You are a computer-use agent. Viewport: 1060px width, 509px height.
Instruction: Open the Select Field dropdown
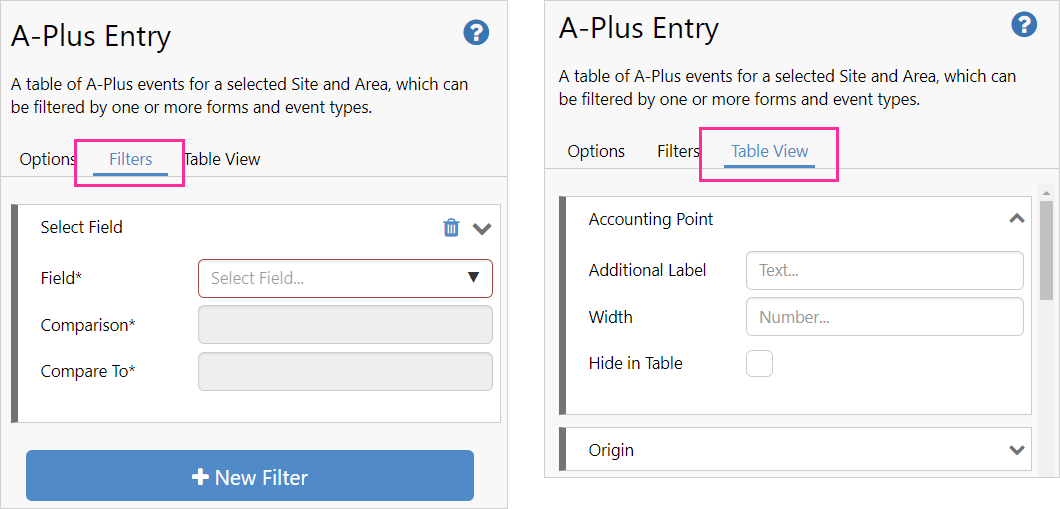click(x=345, y=278)
